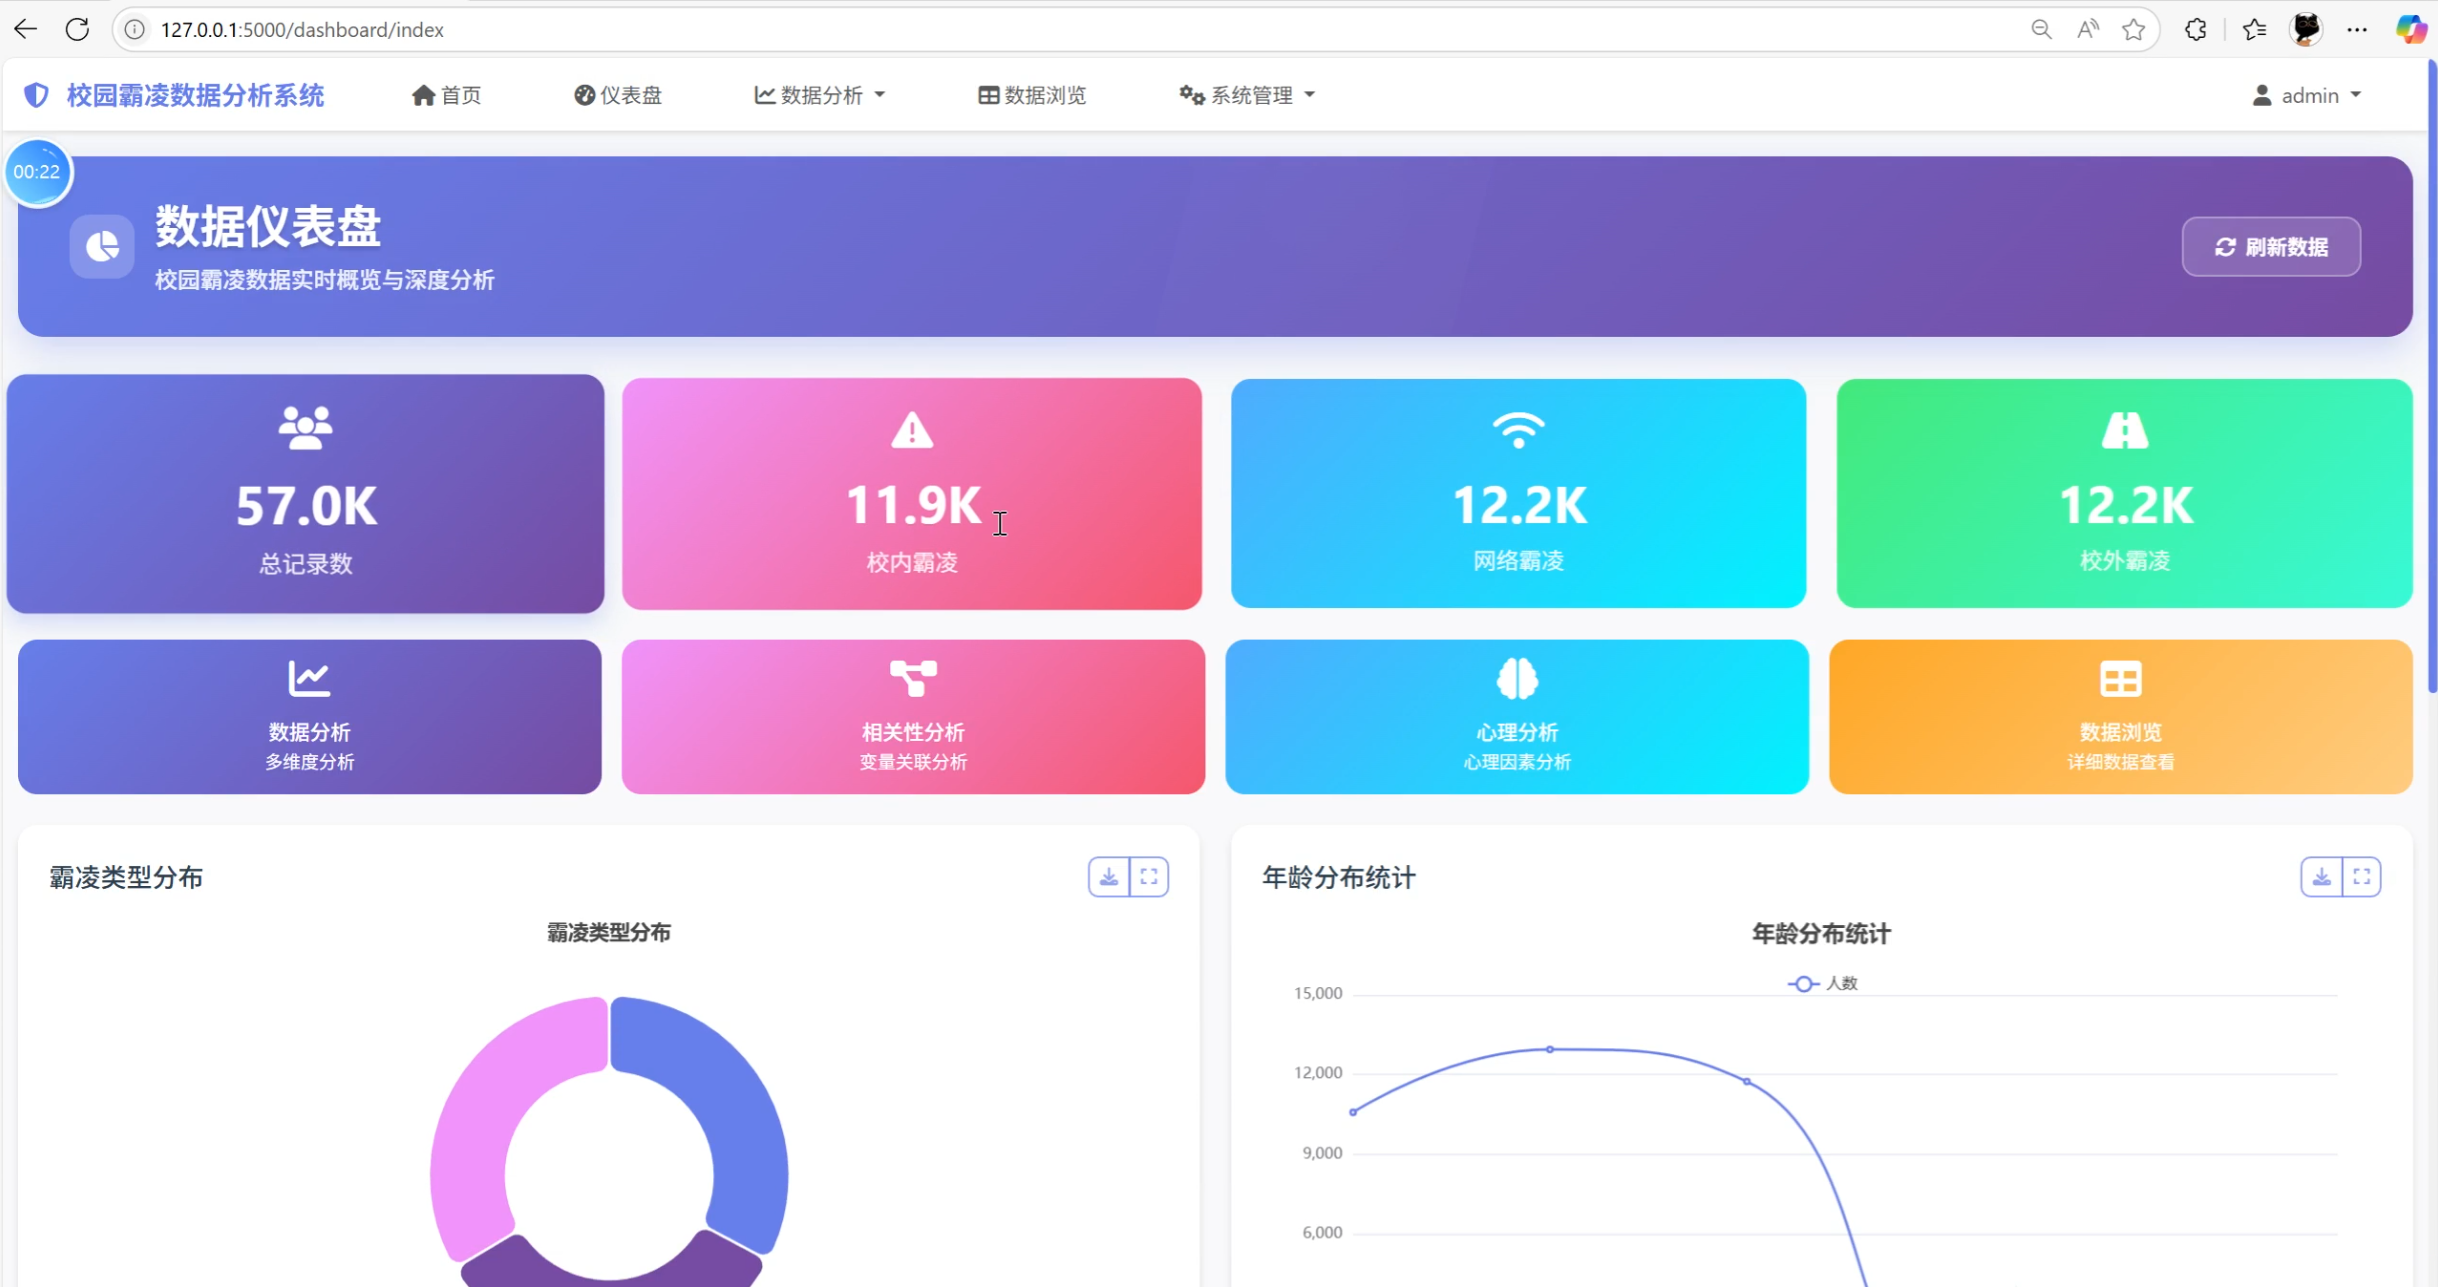Viewport: 2438px width, 1287px height.
Task: Expand 年龄分布统计 chart to fullscreen
Action: coord(2361,877)
